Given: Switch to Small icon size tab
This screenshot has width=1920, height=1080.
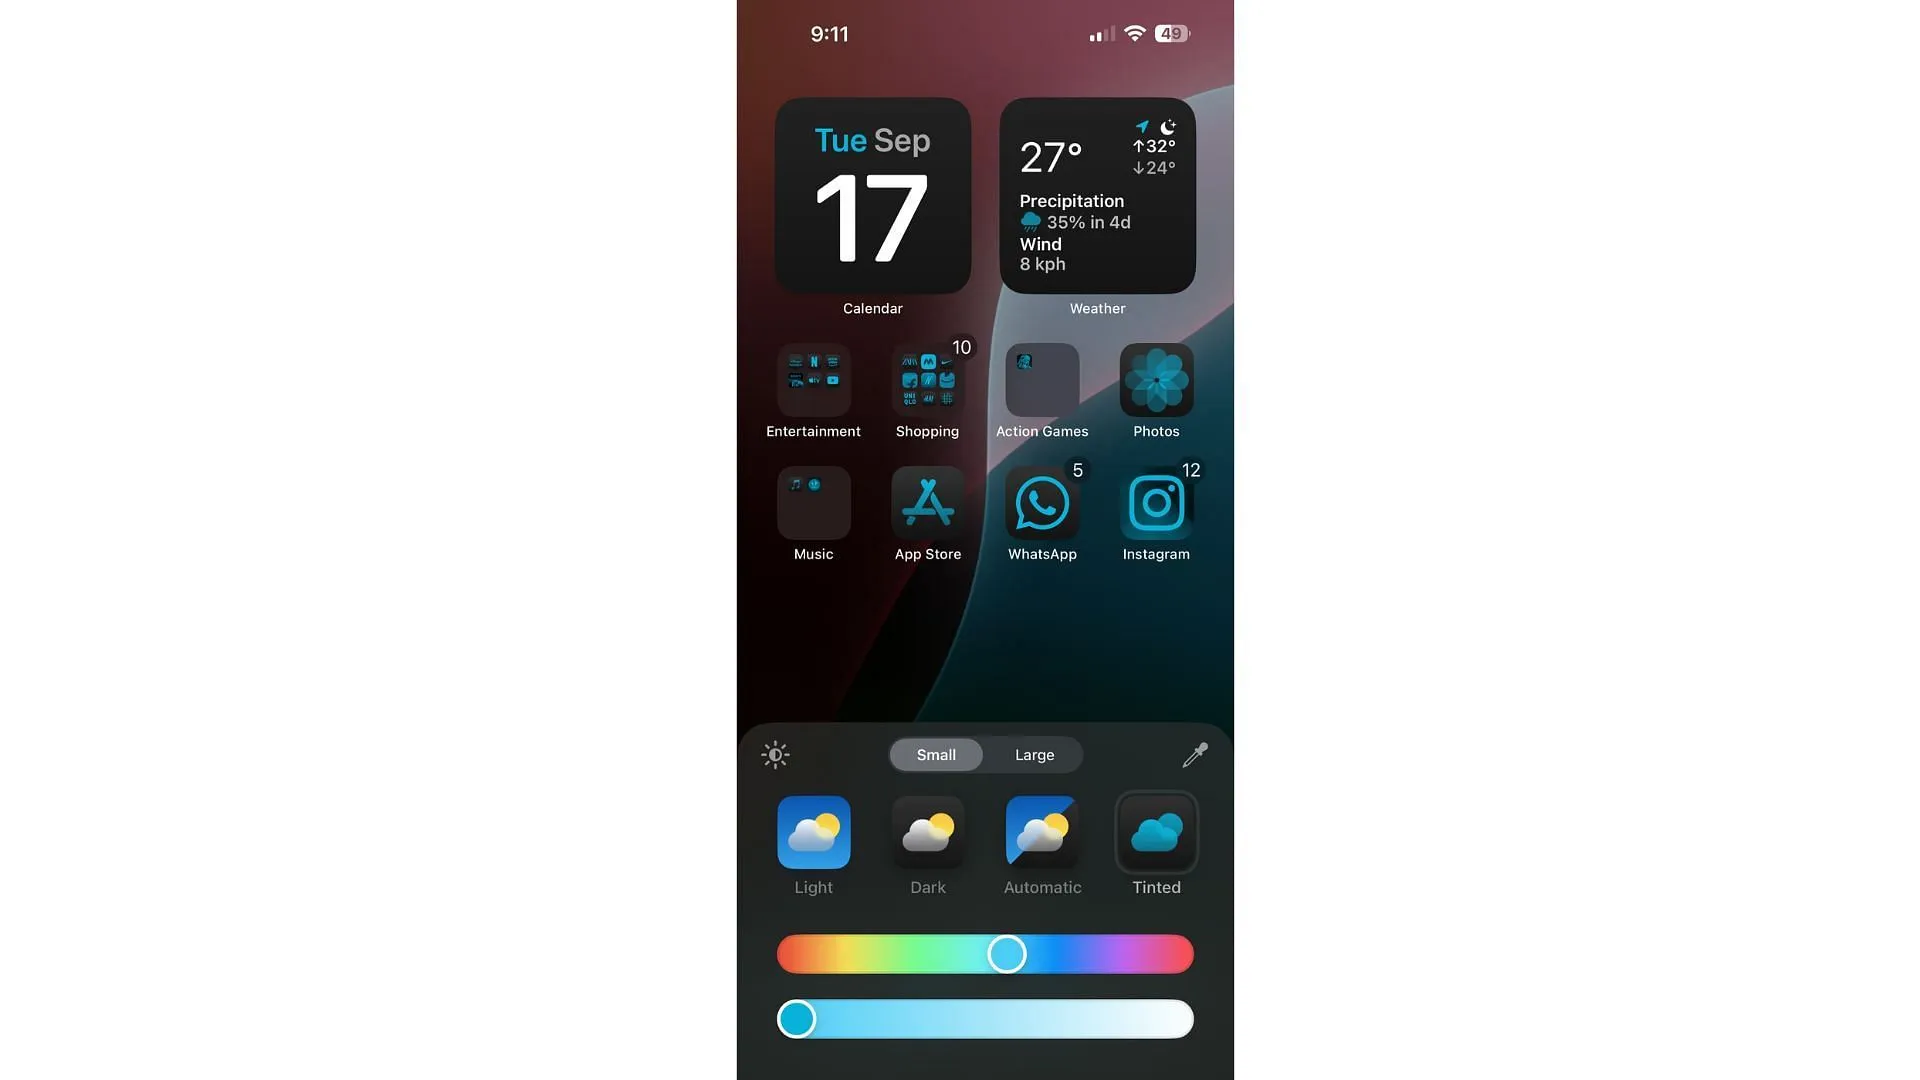Looking at the screenshot, I should [935, 754].
